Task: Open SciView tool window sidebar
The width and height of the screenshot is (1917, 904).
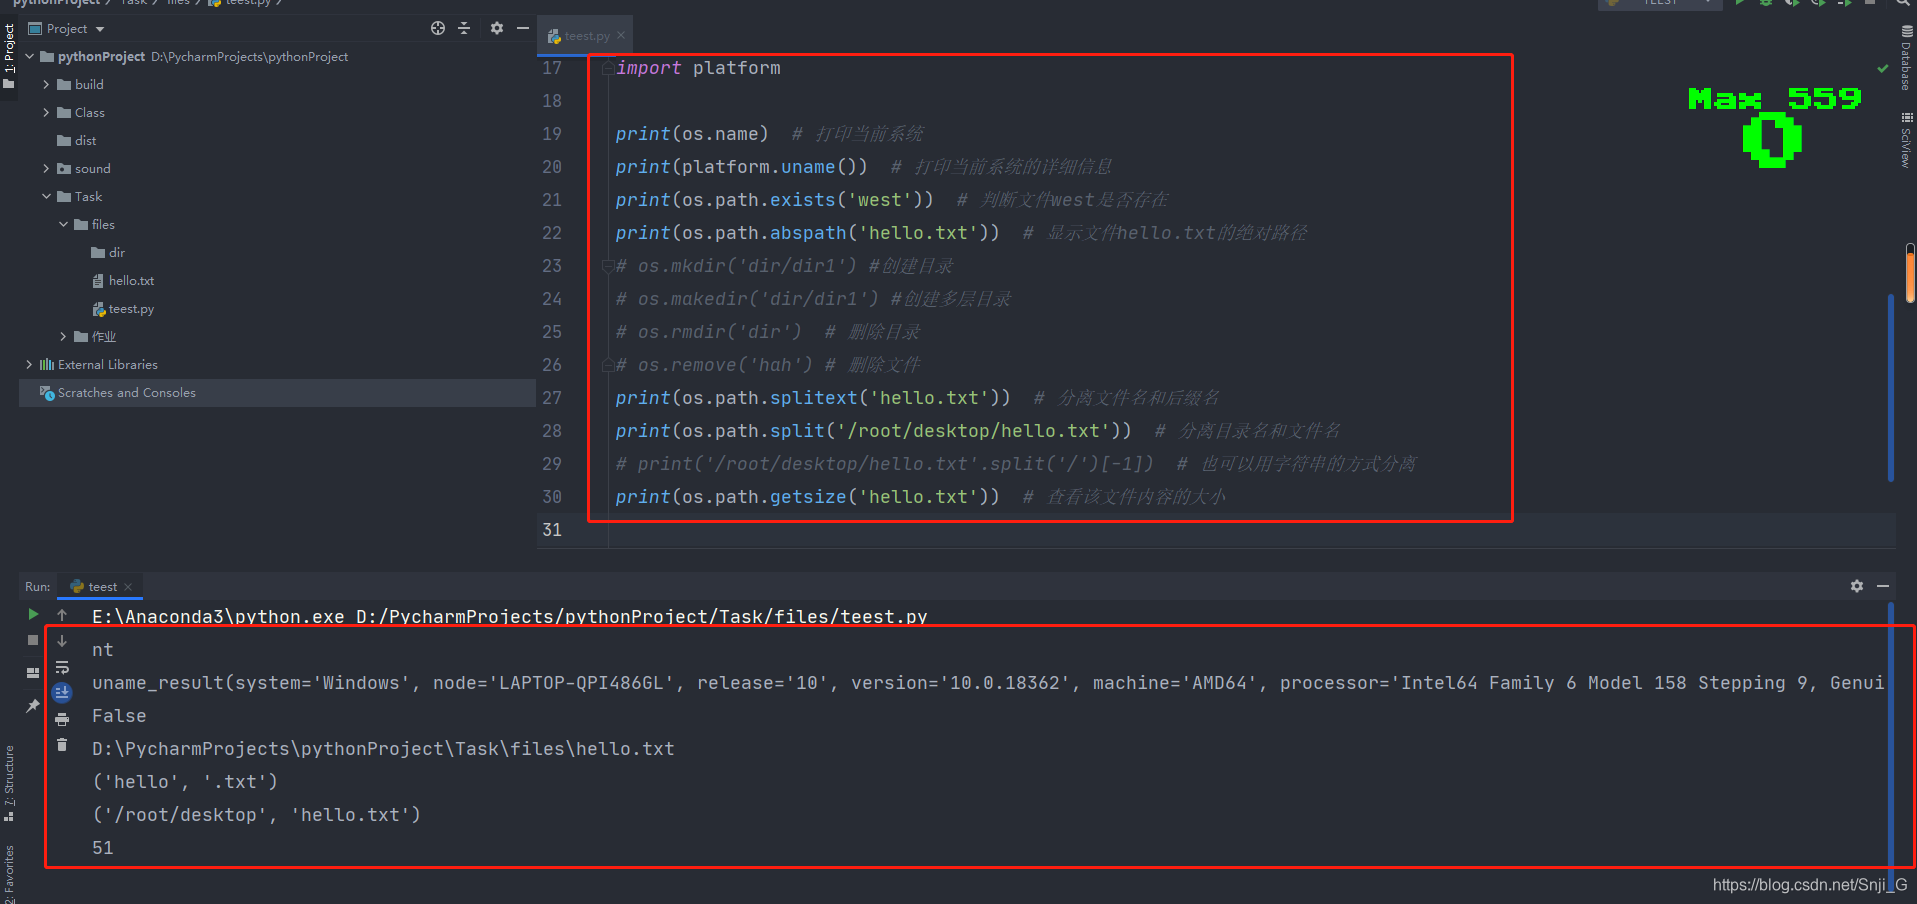Action: click(1906, 139)
